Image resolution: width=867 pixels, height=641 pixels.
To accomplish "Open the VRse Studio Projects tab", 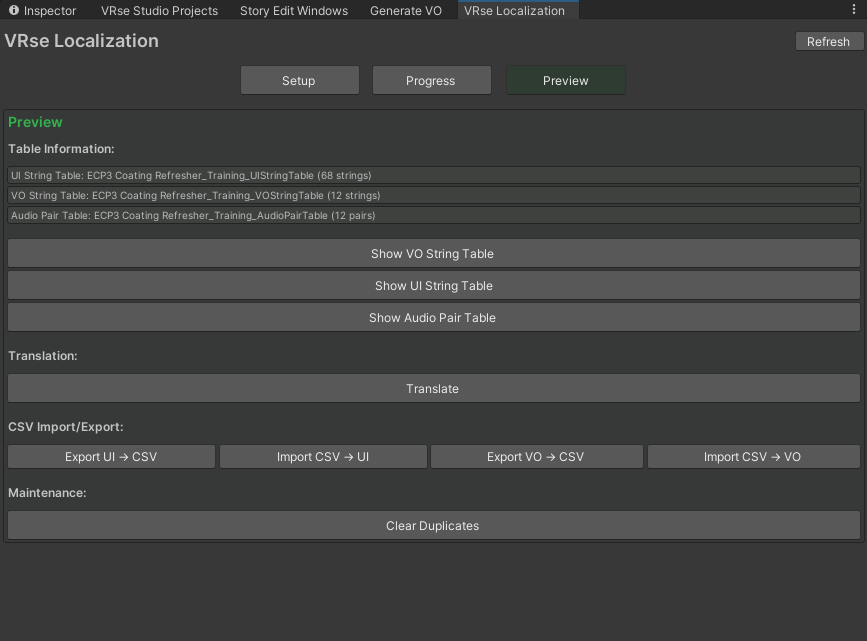I will (158, 10).
